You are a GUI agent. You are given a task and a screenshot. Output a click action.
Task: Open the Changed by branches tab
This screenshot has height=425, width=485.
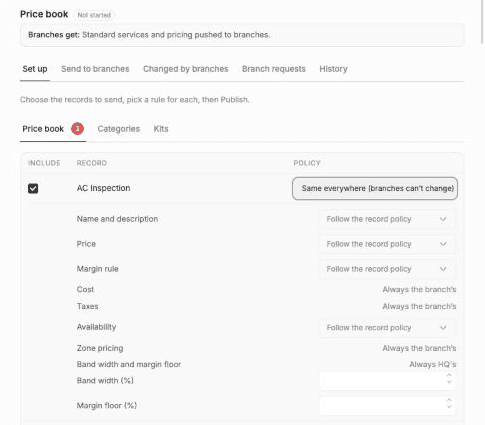(186, 69)
